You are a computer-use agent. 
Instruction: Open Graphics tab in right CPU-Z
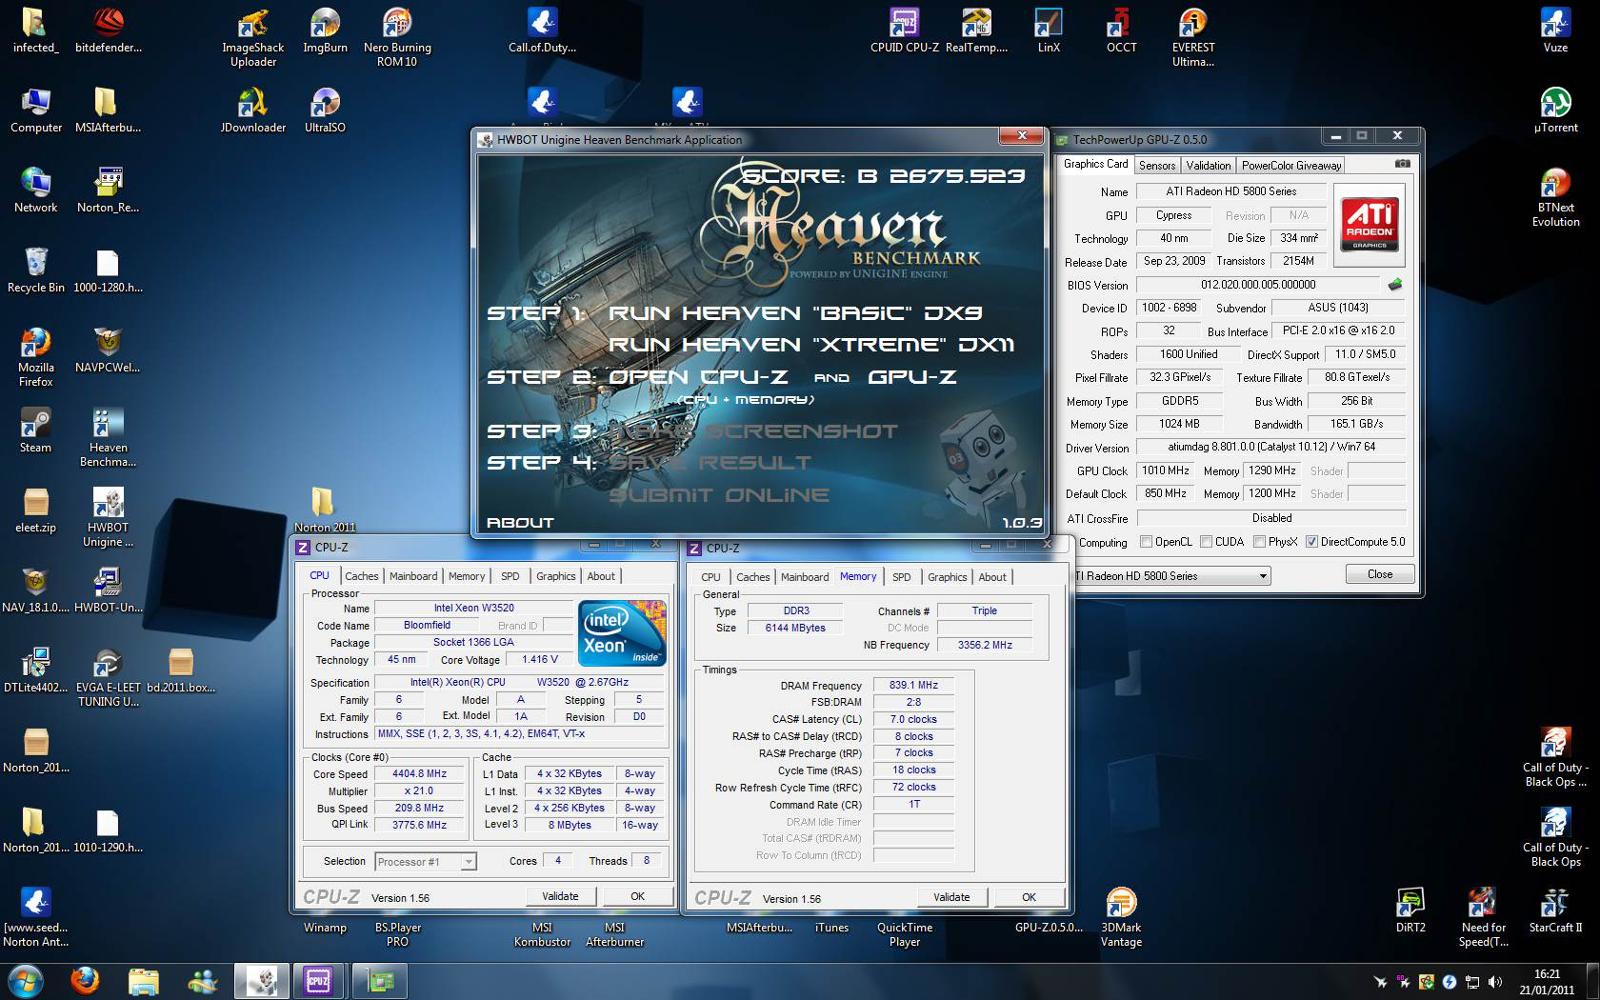947,577
